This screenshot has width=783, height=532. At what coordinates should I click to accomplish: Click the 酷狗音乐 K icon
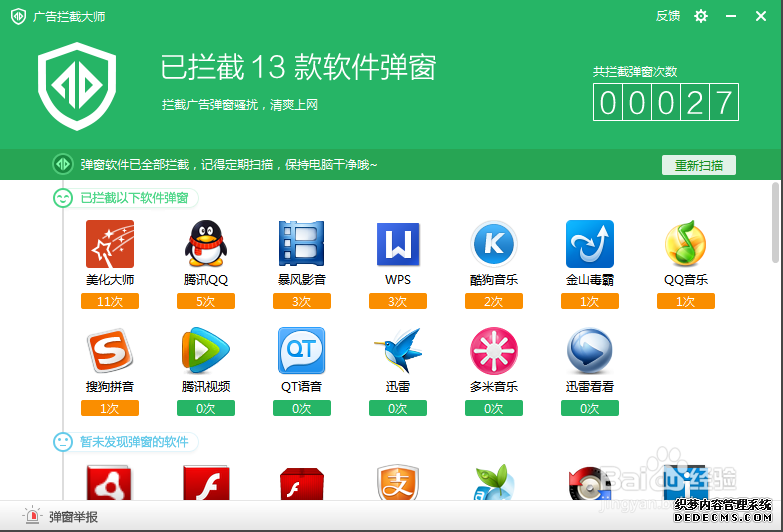pos(494,244)
